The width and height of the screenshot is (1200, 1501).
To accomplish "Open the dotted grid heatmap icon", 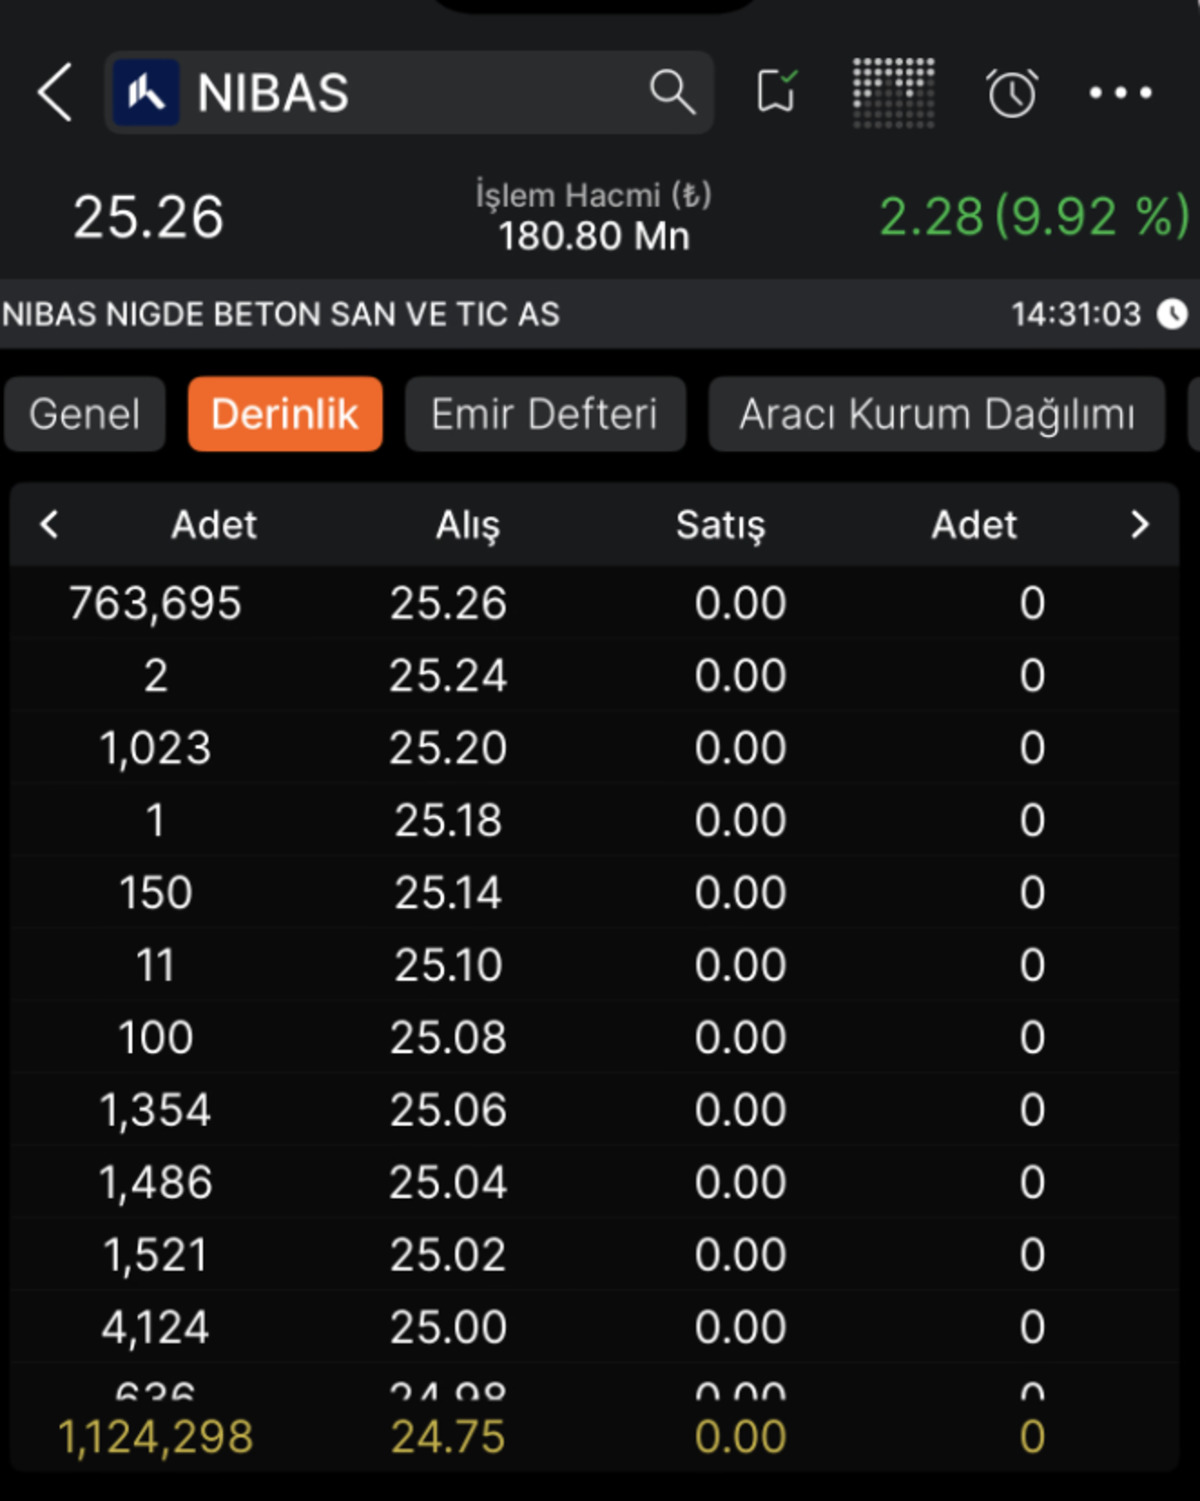I will coord(893,93).
